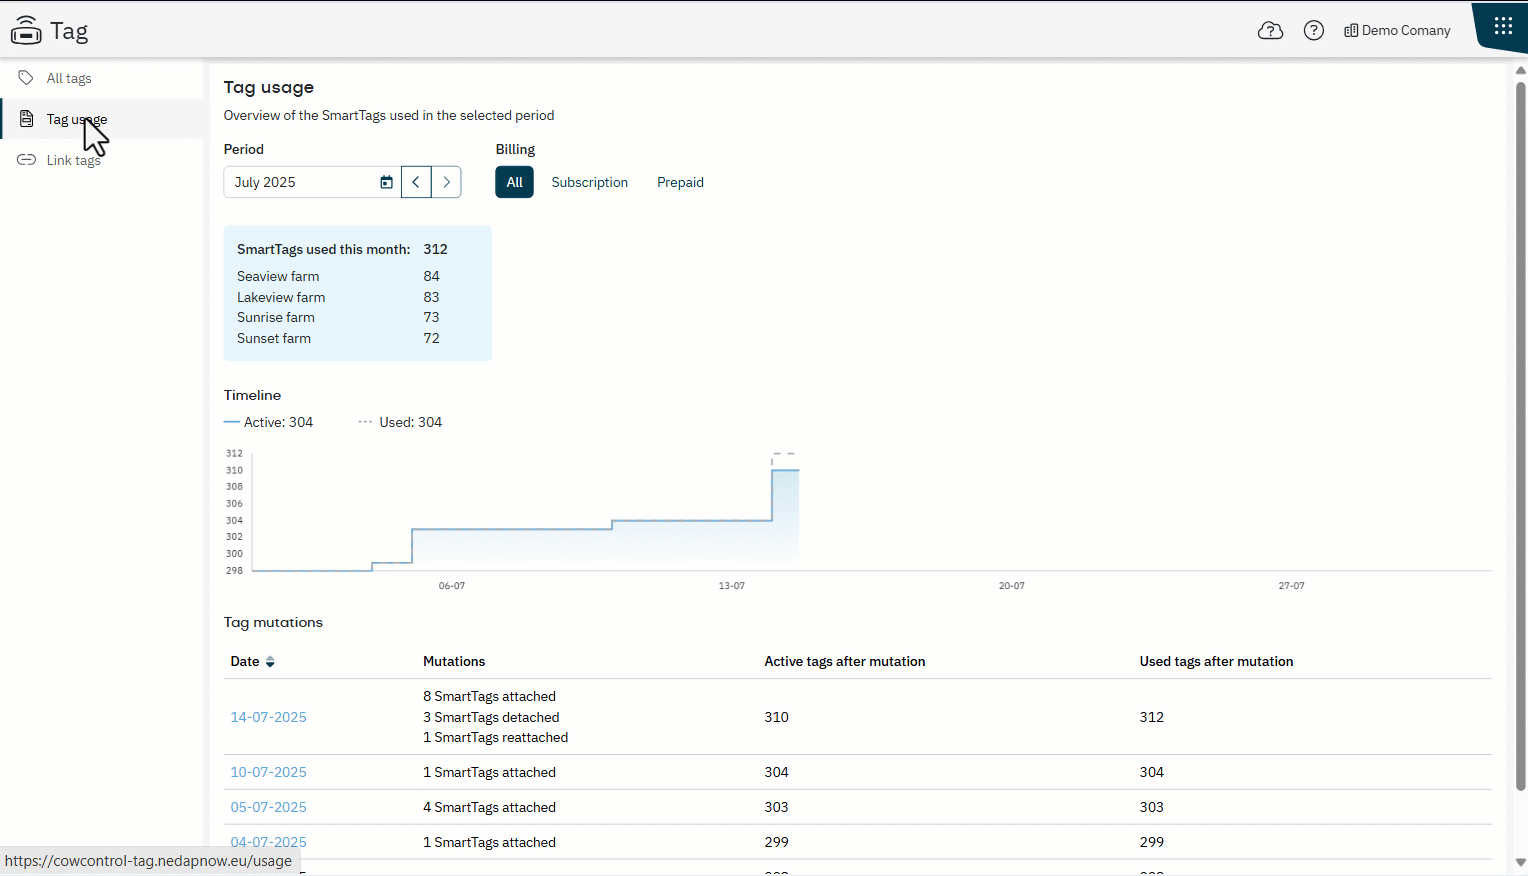Click the Seaview farm row
Screen dimensions: 1528x876
(338, 276)
